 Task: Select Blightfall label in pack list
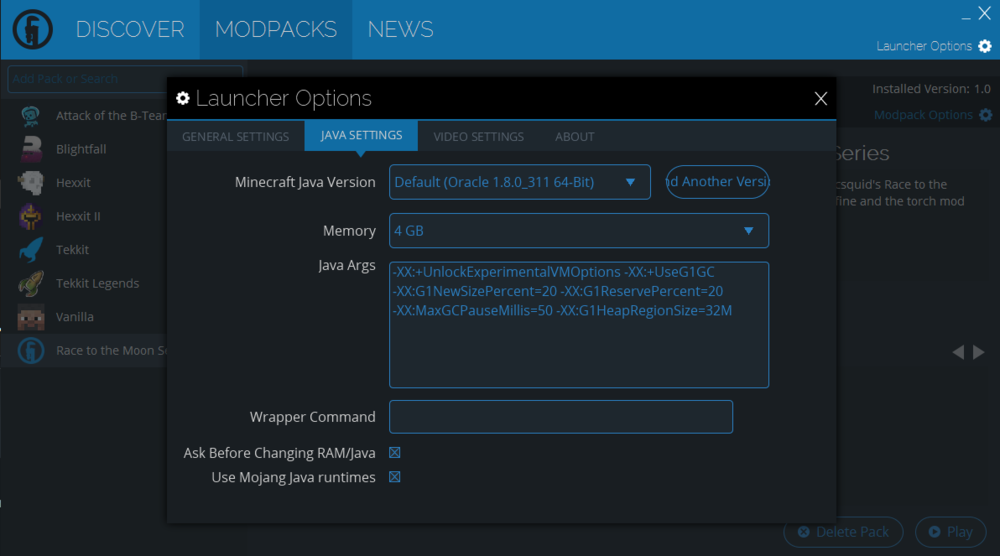coord(81,149)
